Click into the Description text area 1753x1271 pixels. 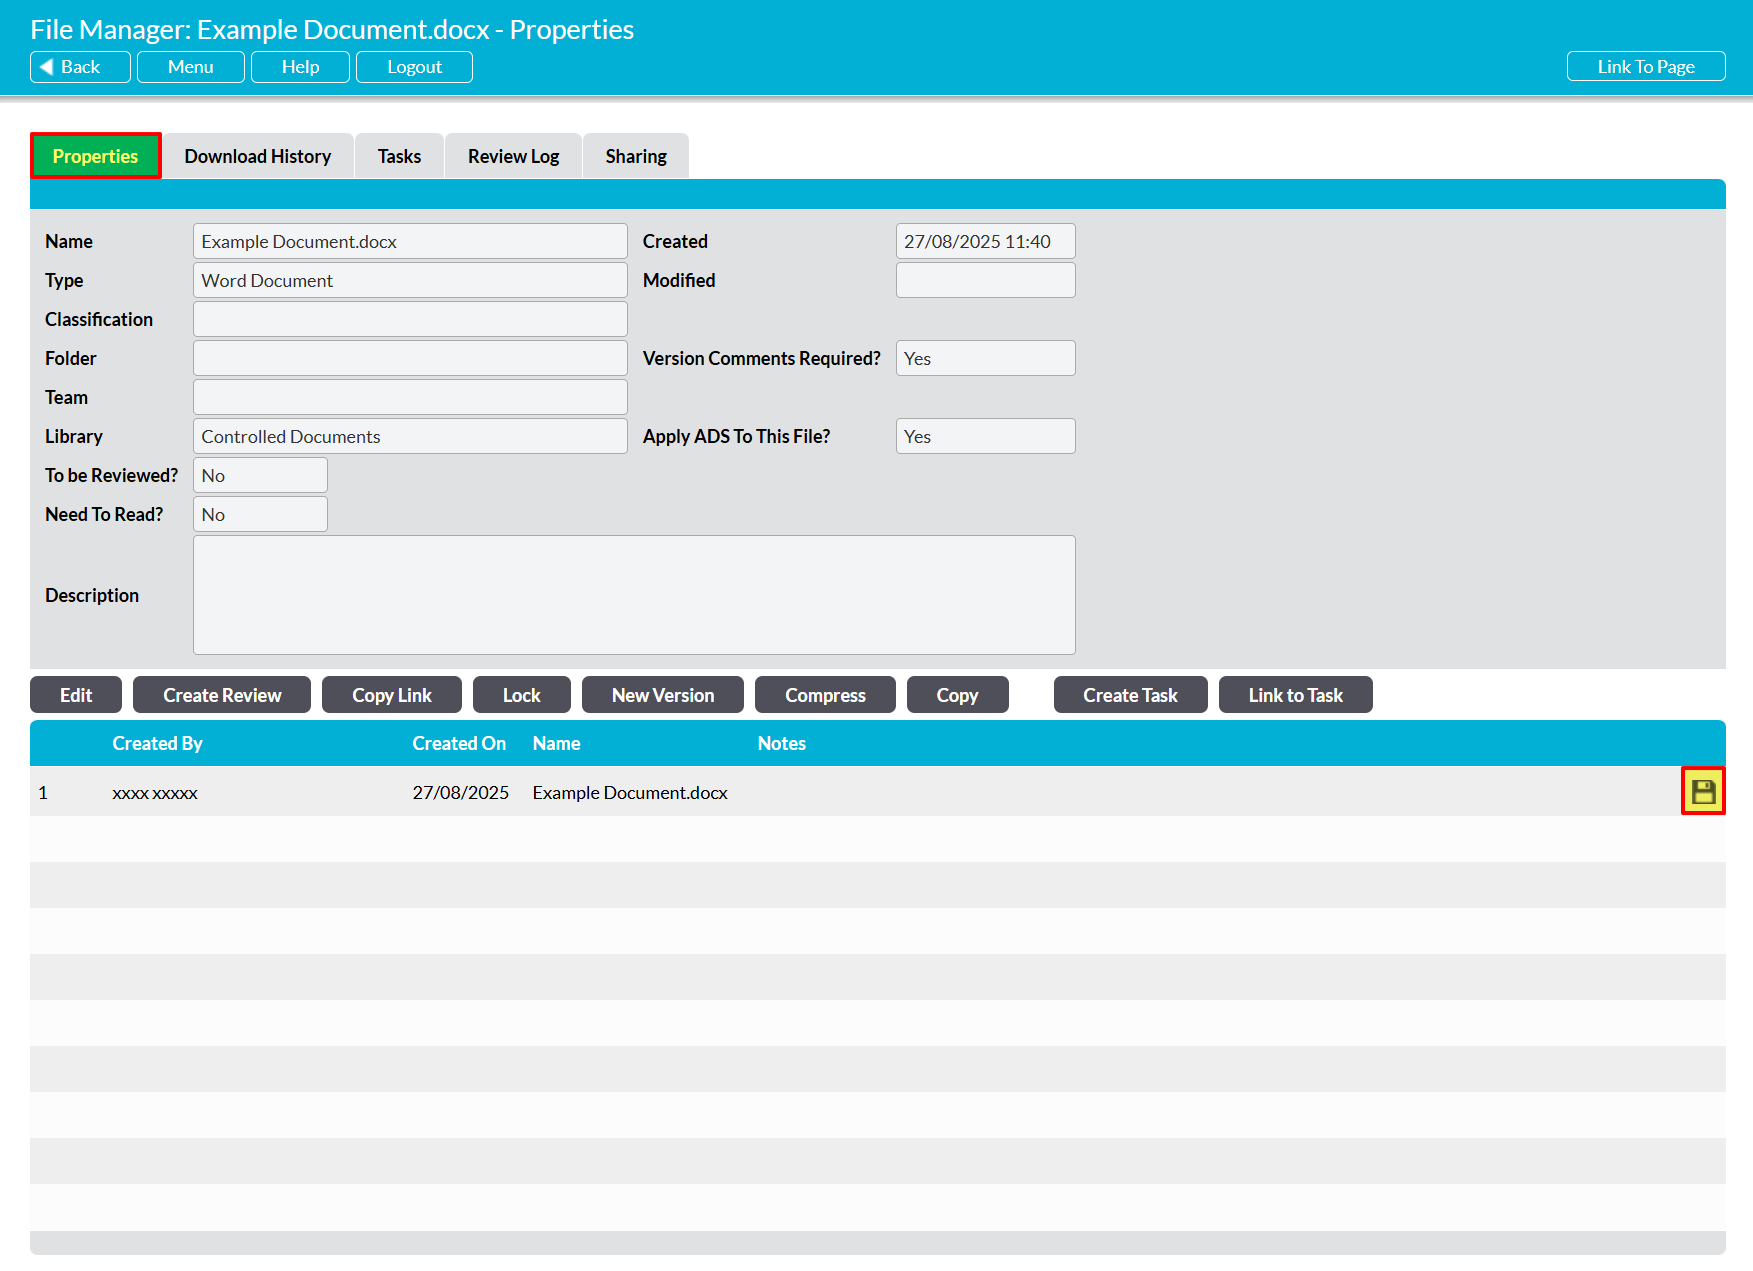(x=633, y=595)
